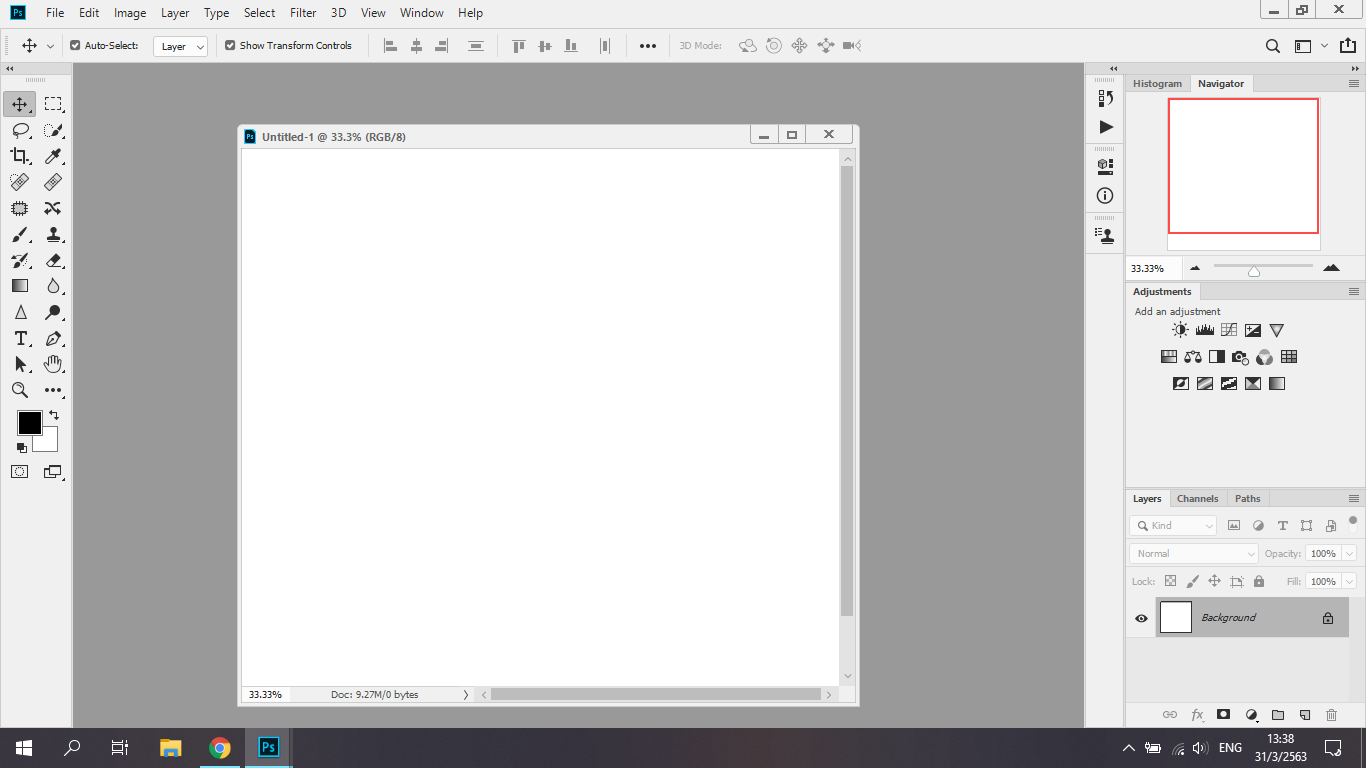Add a Brightness/Contrast adjustment
This screenshot has height=768, width=1366.
click(x=1180, y=330)
